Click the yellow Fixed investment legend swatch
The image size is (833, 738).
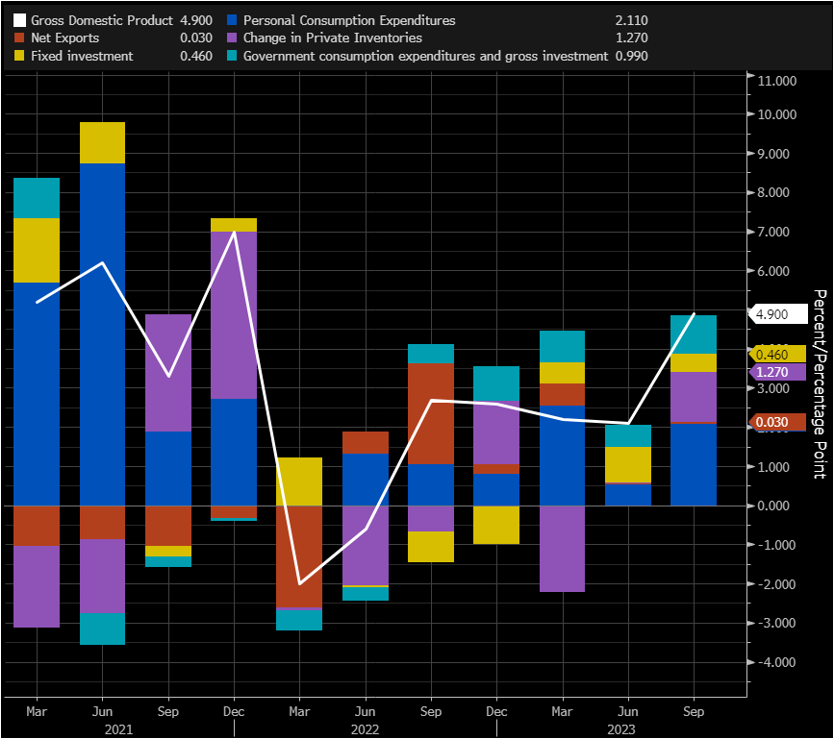[x=19, y=56]
